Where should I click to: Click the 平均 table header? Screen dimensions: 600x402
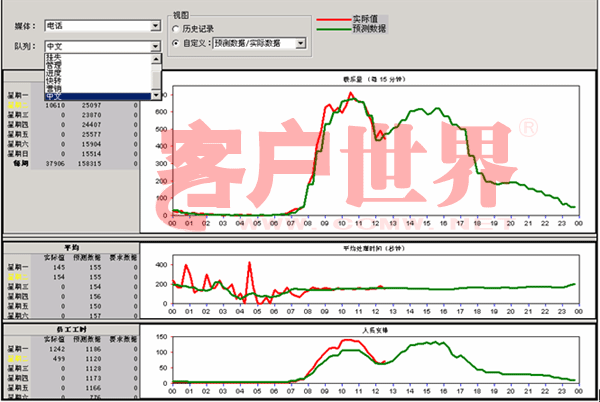pyautogui.click(x=69, y=246)
